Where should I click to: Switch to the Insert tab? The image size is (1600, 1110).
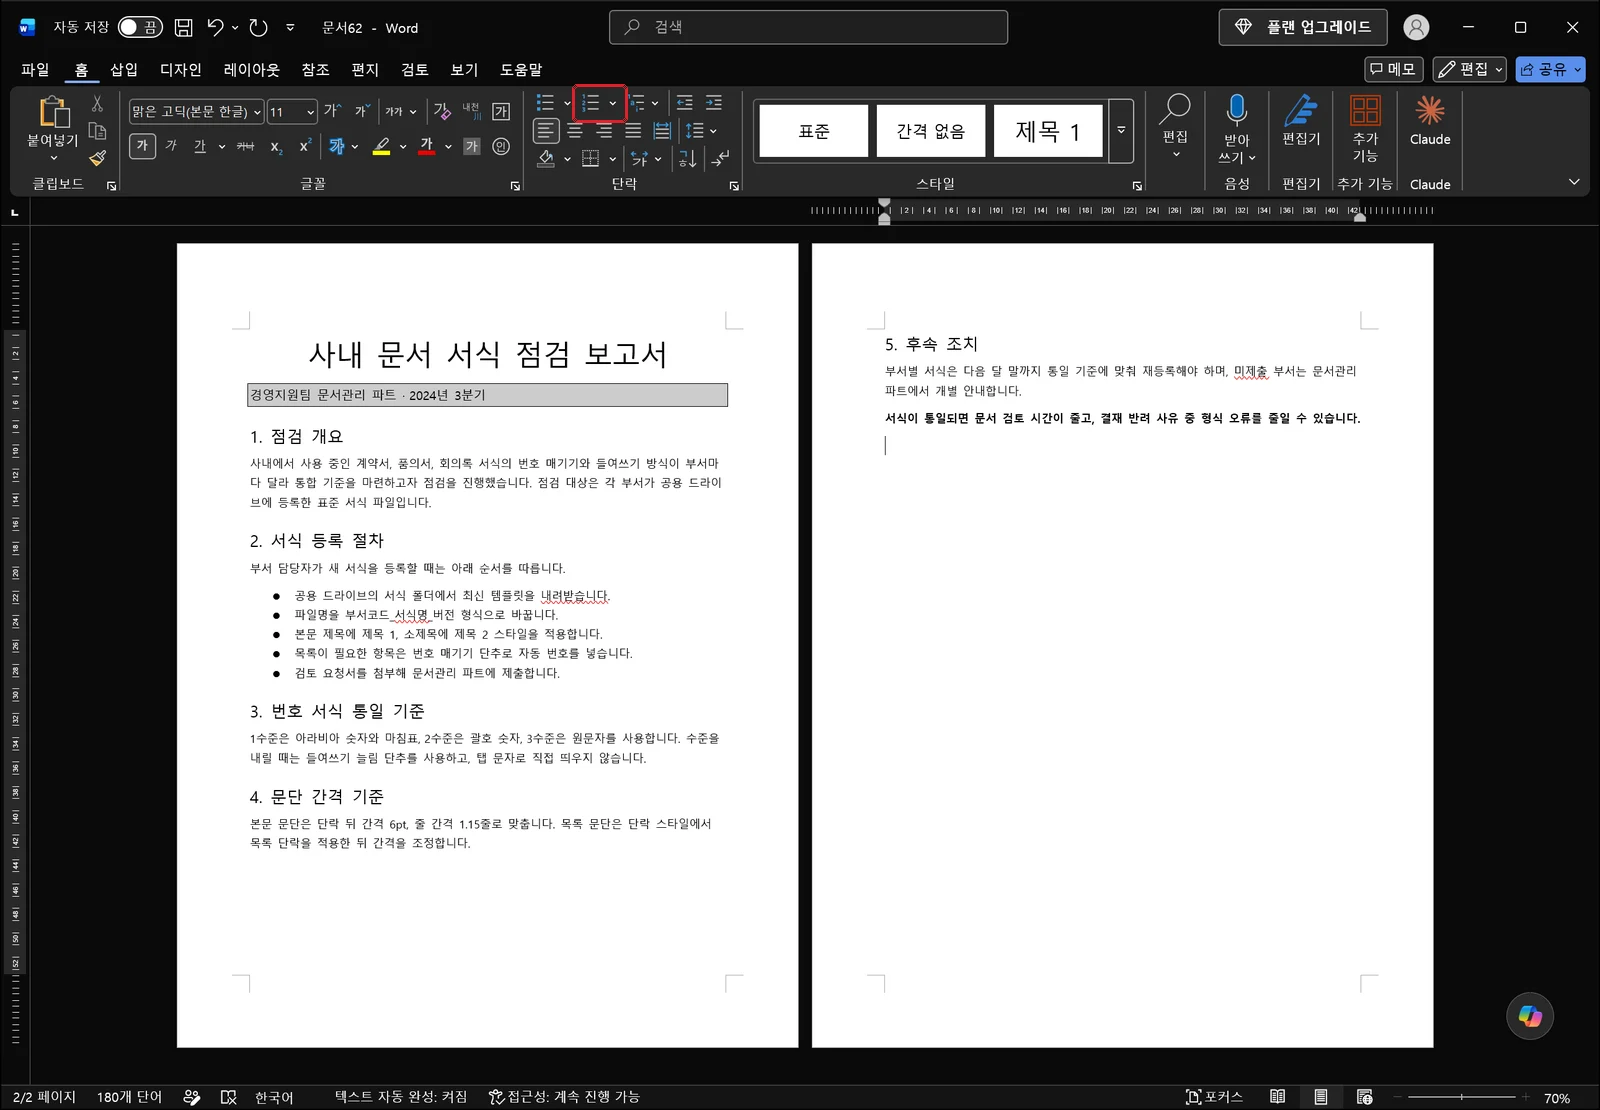click(124, 69)
